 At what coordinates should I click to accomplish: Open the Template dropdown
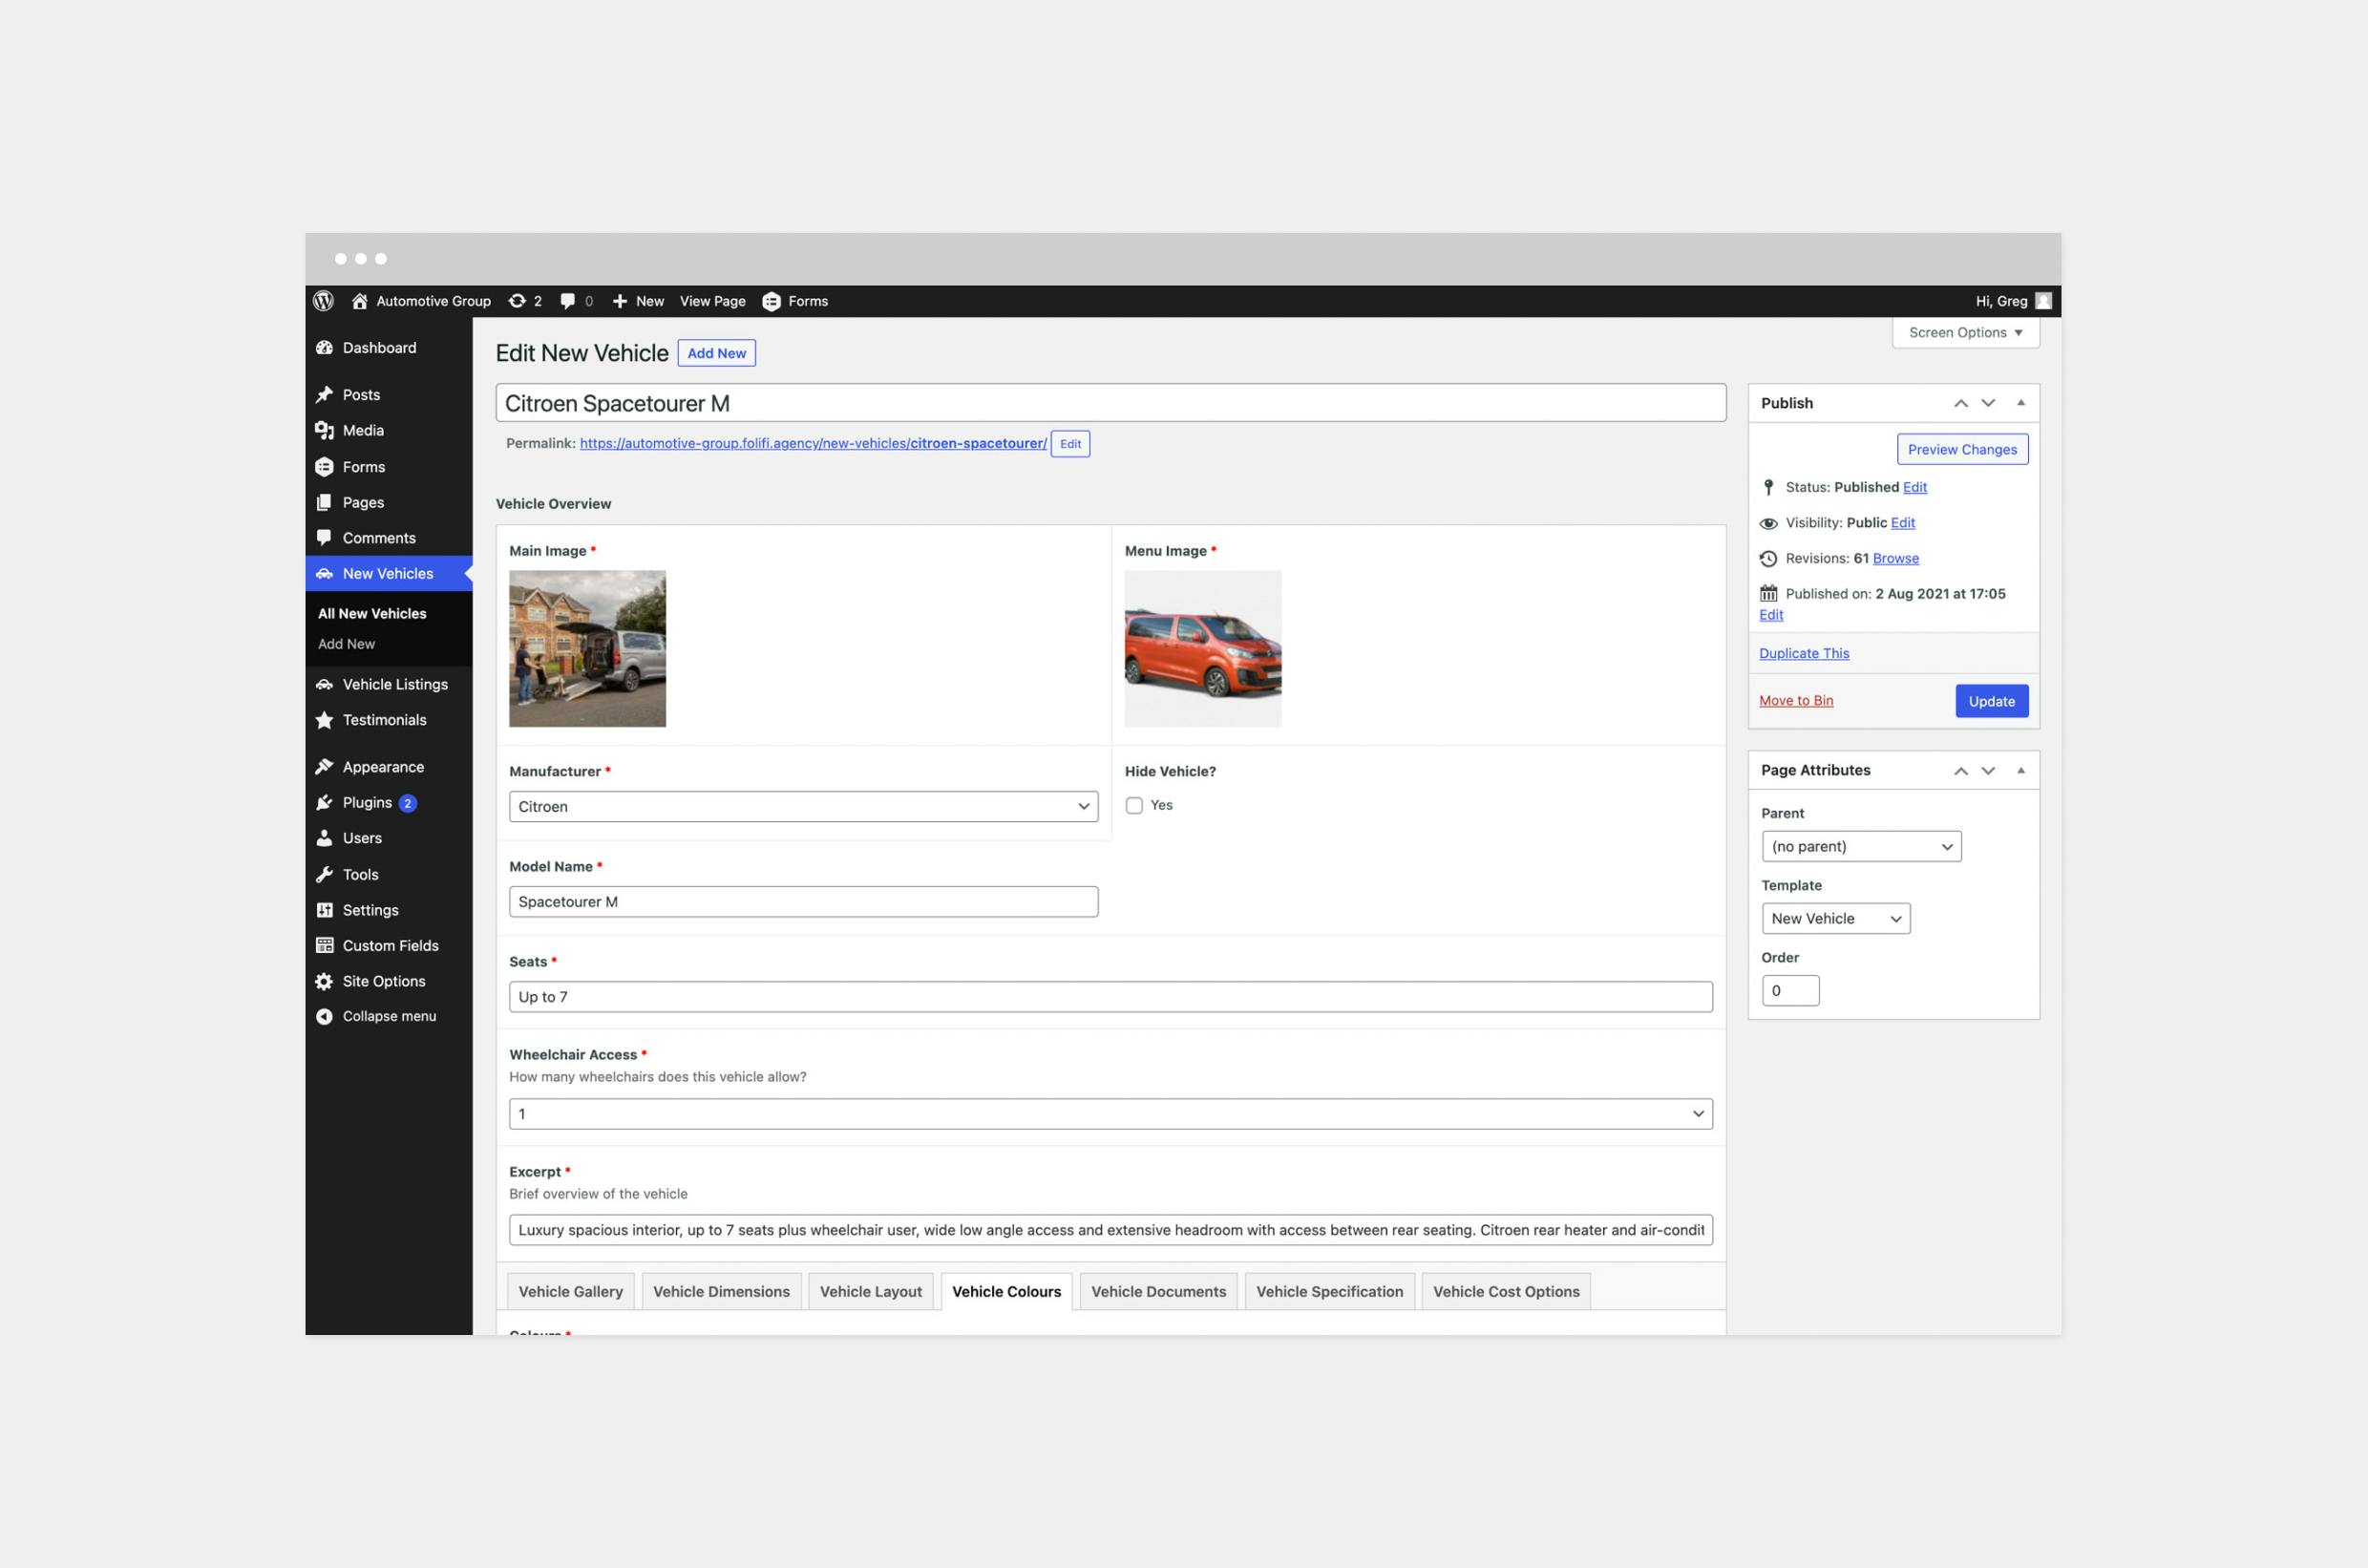pyautogui.click(x=1835, y=919)
